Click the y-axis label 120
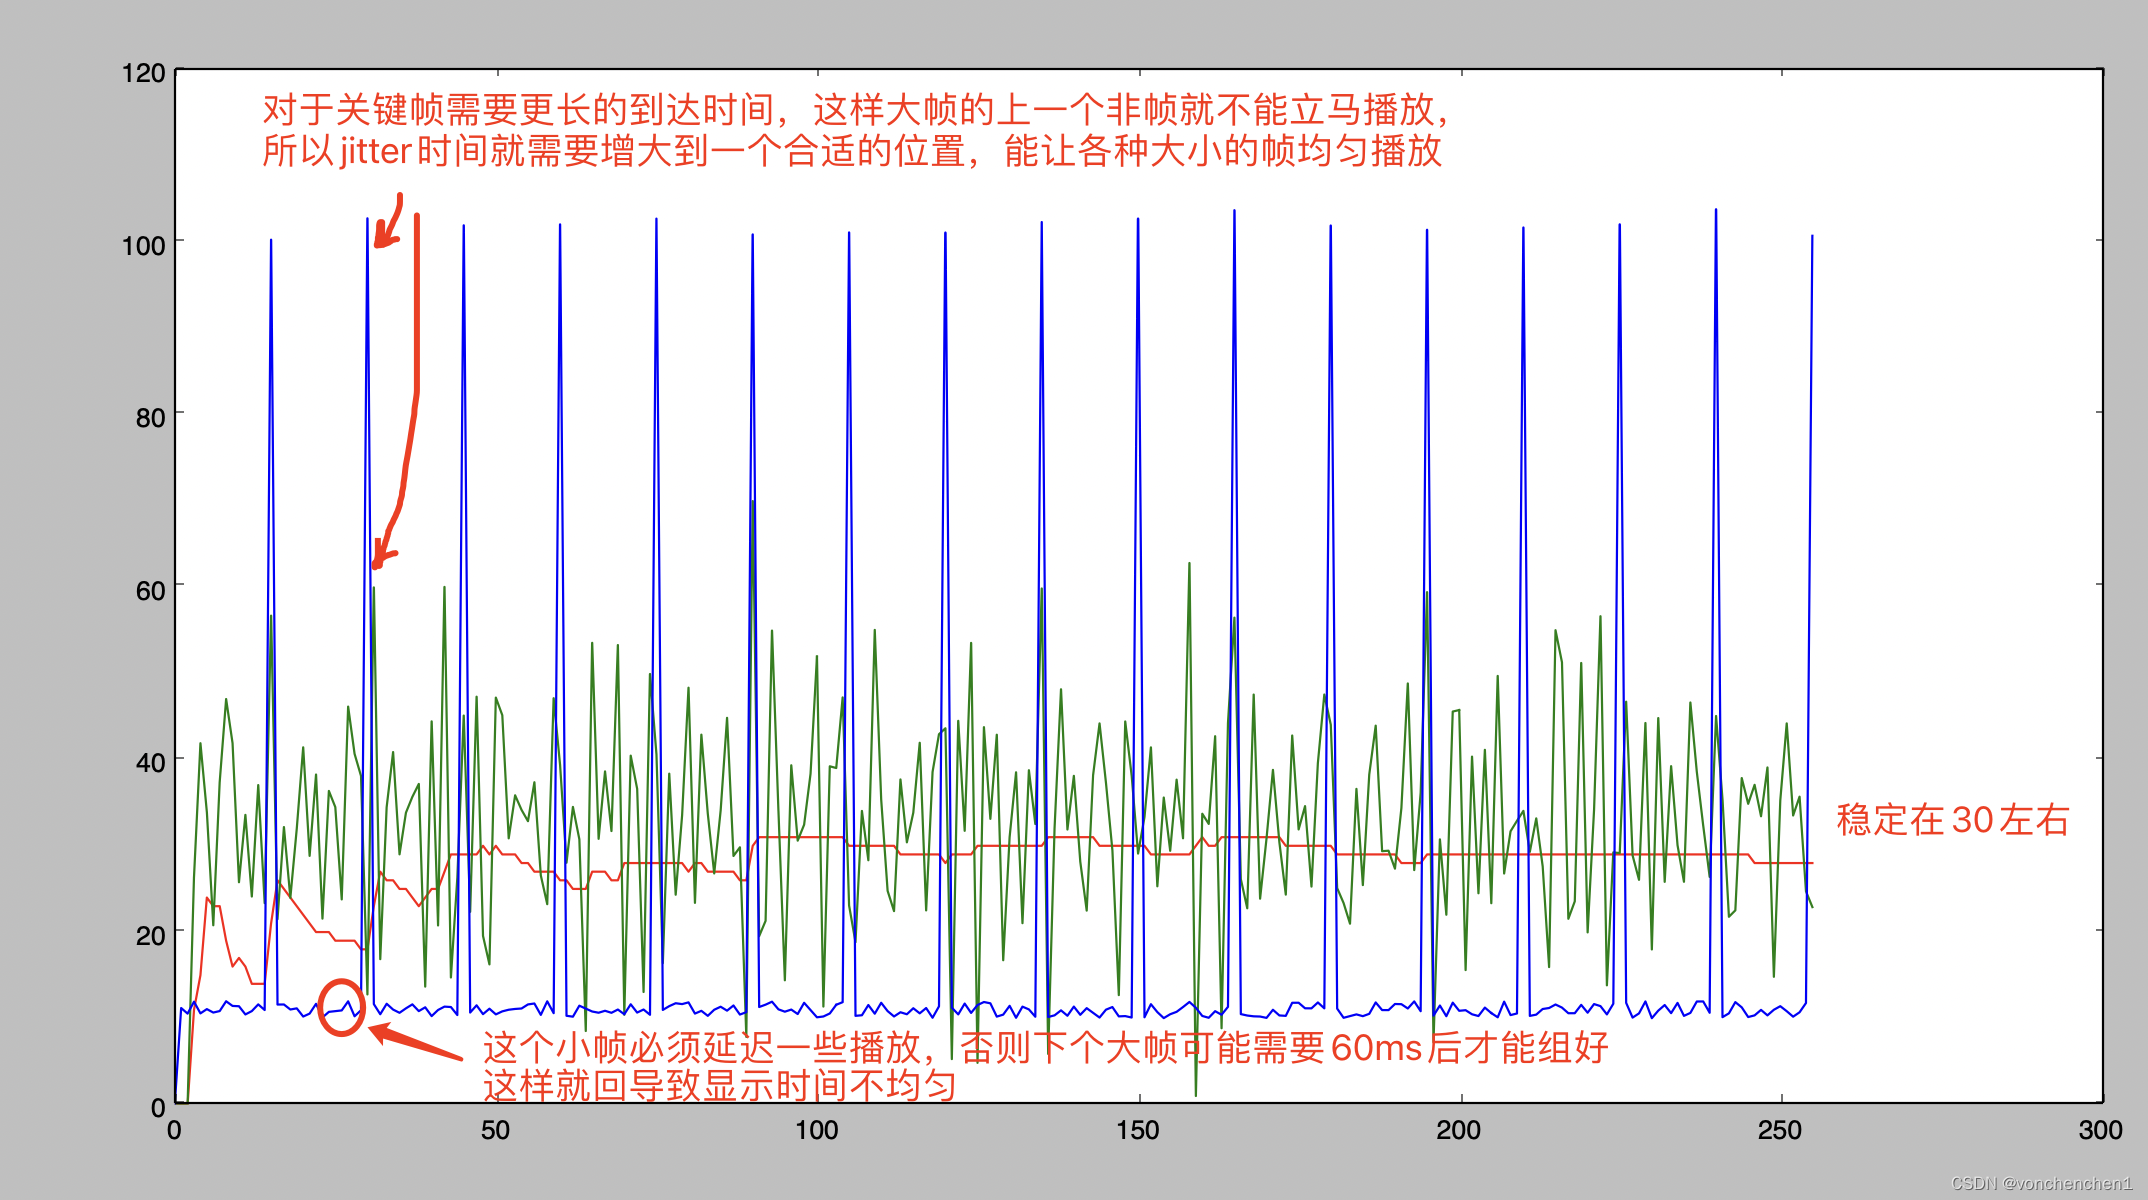The height and width of the screenshot is (1200, 2148). click(x=143, y=73)
